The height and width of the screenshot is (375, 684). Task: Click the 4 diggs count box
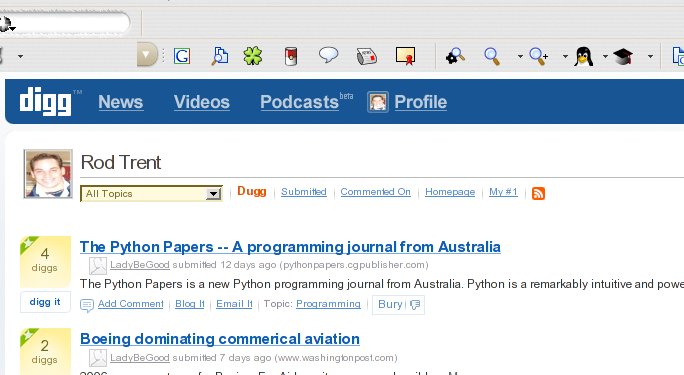[x=45, y=262]
